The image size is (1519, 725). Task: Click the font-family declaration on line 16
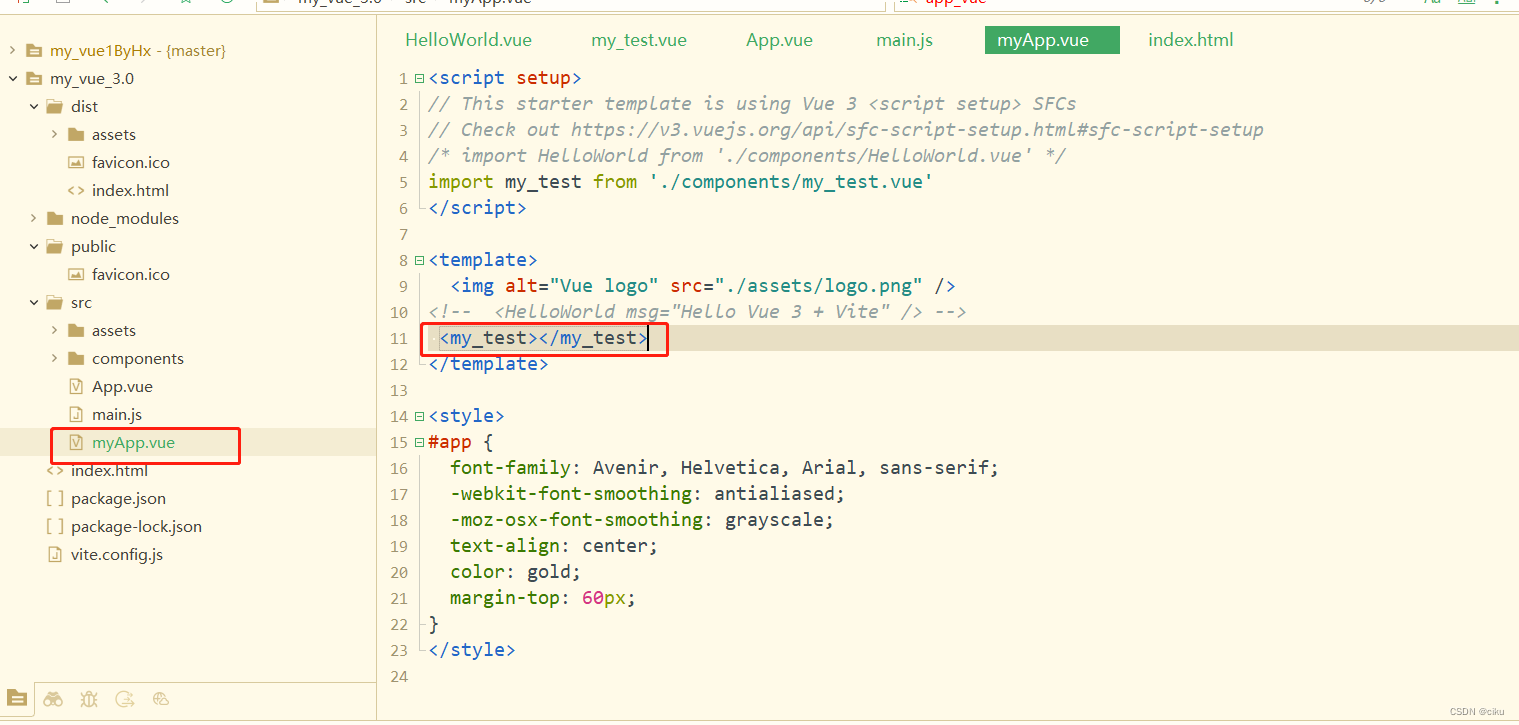pos(725,468)
